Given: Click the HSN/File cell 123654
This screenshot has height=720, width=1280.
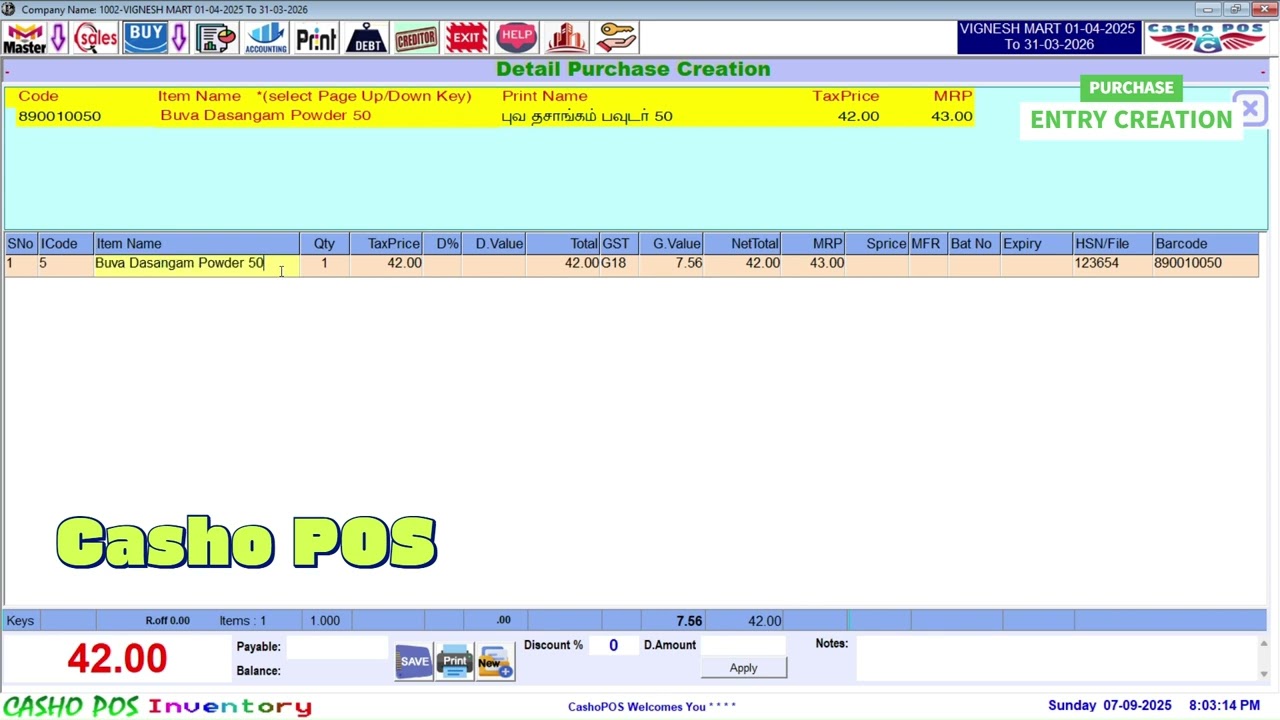Looking at the screenshot, I should coord(1112,263).
